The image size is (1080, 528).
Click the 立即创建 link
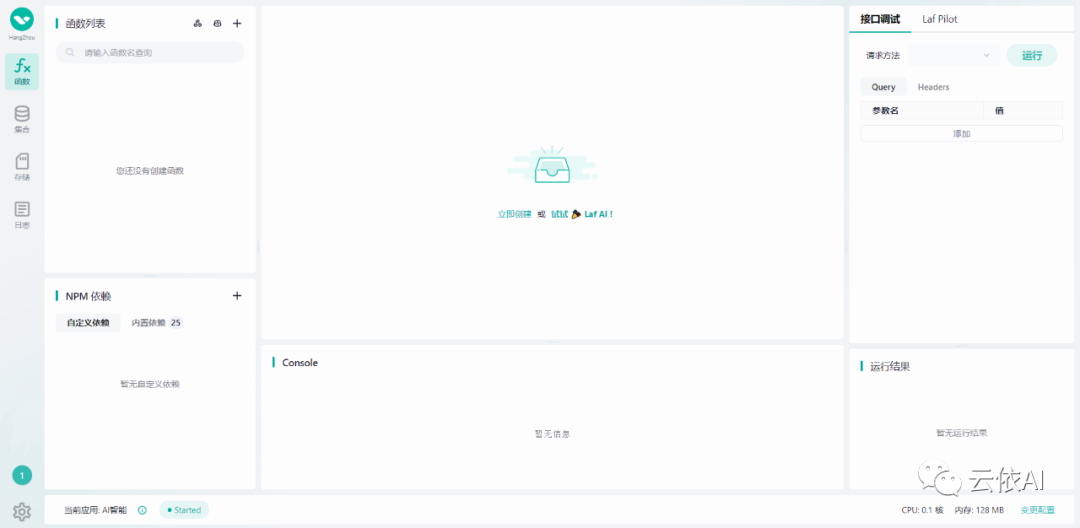click(x=515, y=214)
